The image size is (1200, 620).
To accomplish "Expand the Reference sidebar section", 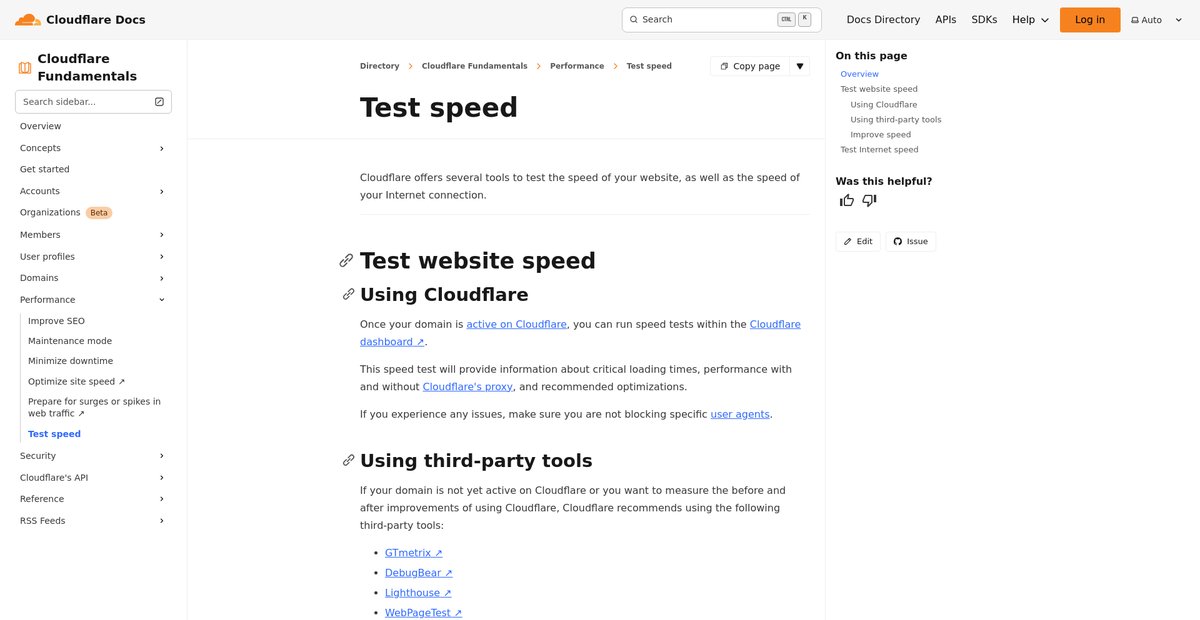I will click(162, 499).
